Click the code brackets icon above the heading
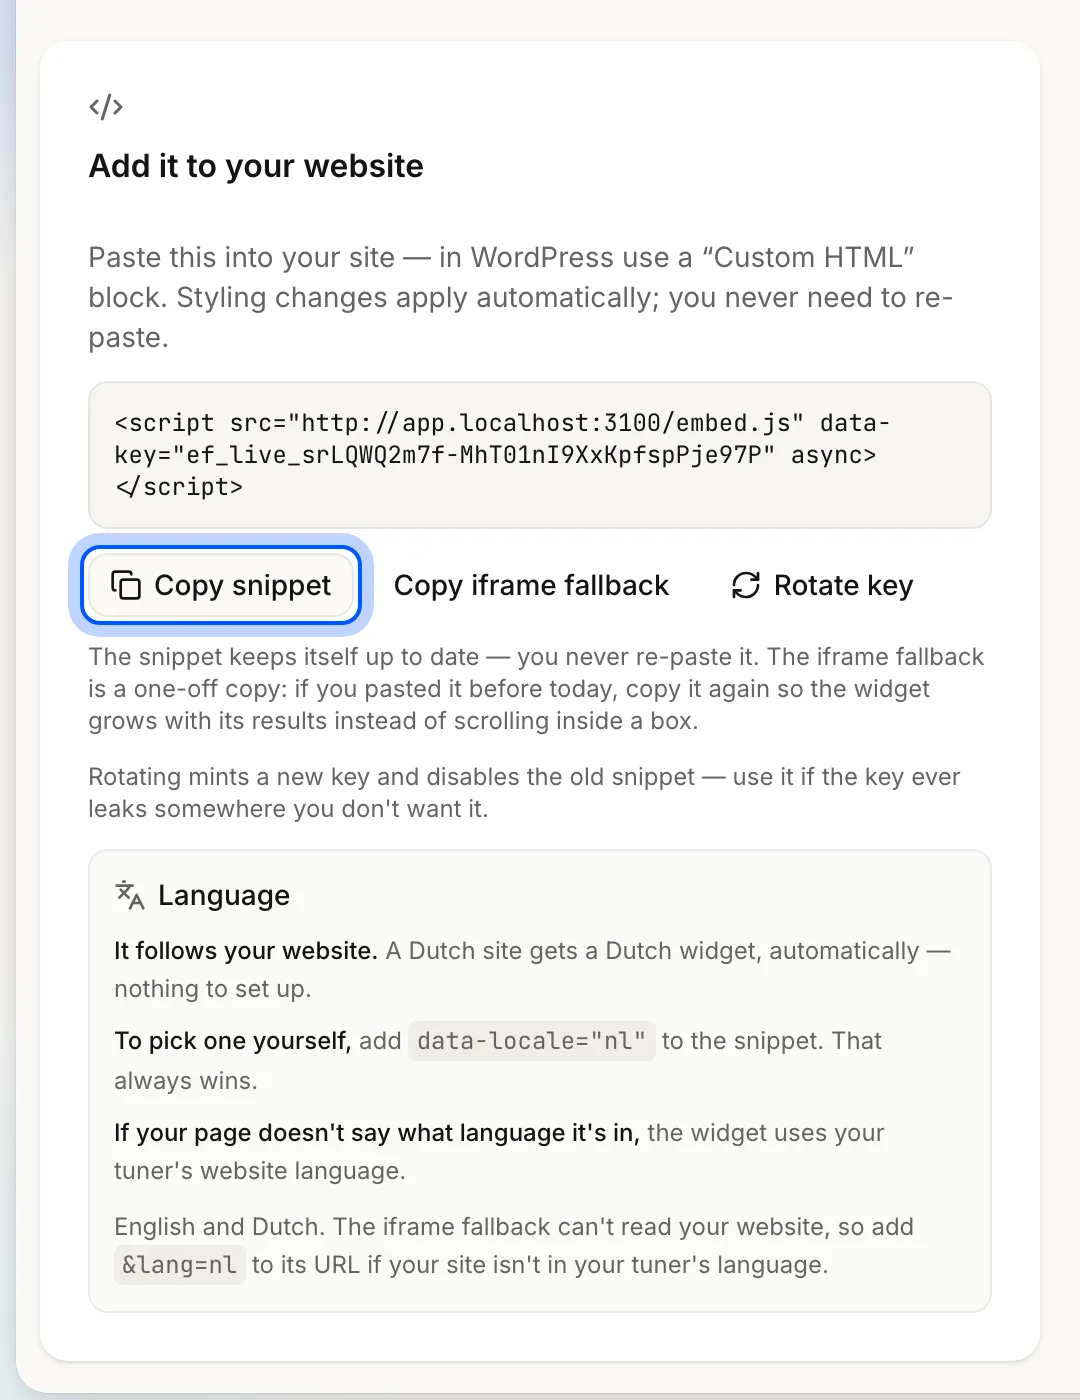The image size is (1080, 1400). pos(106,107)
